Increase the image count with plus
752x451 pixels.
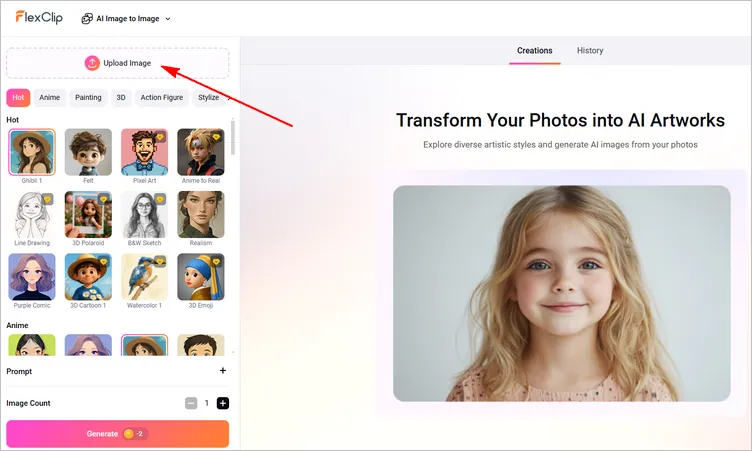(x=223, y=403)
